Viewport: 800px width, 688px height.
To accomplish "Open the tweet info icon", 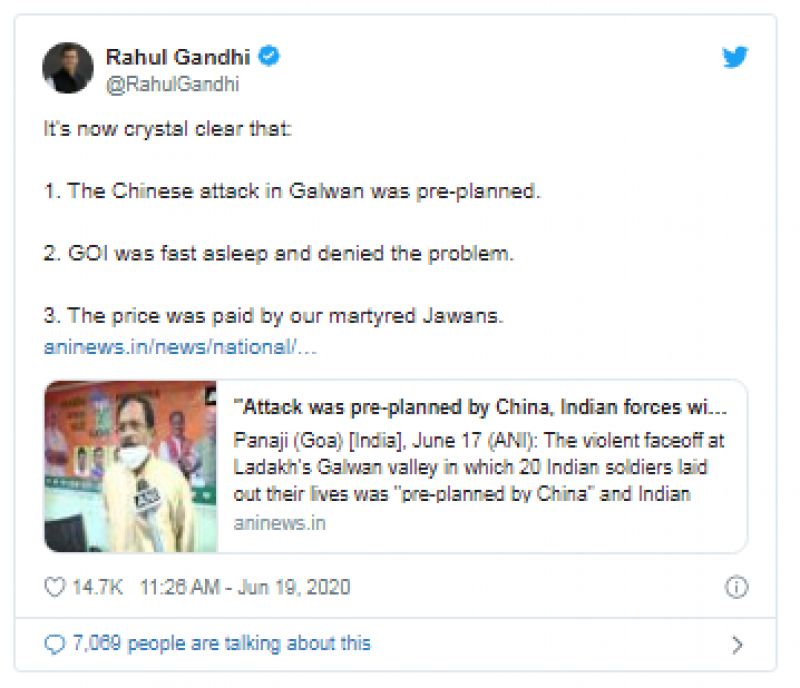I will [x=736, y=587].
